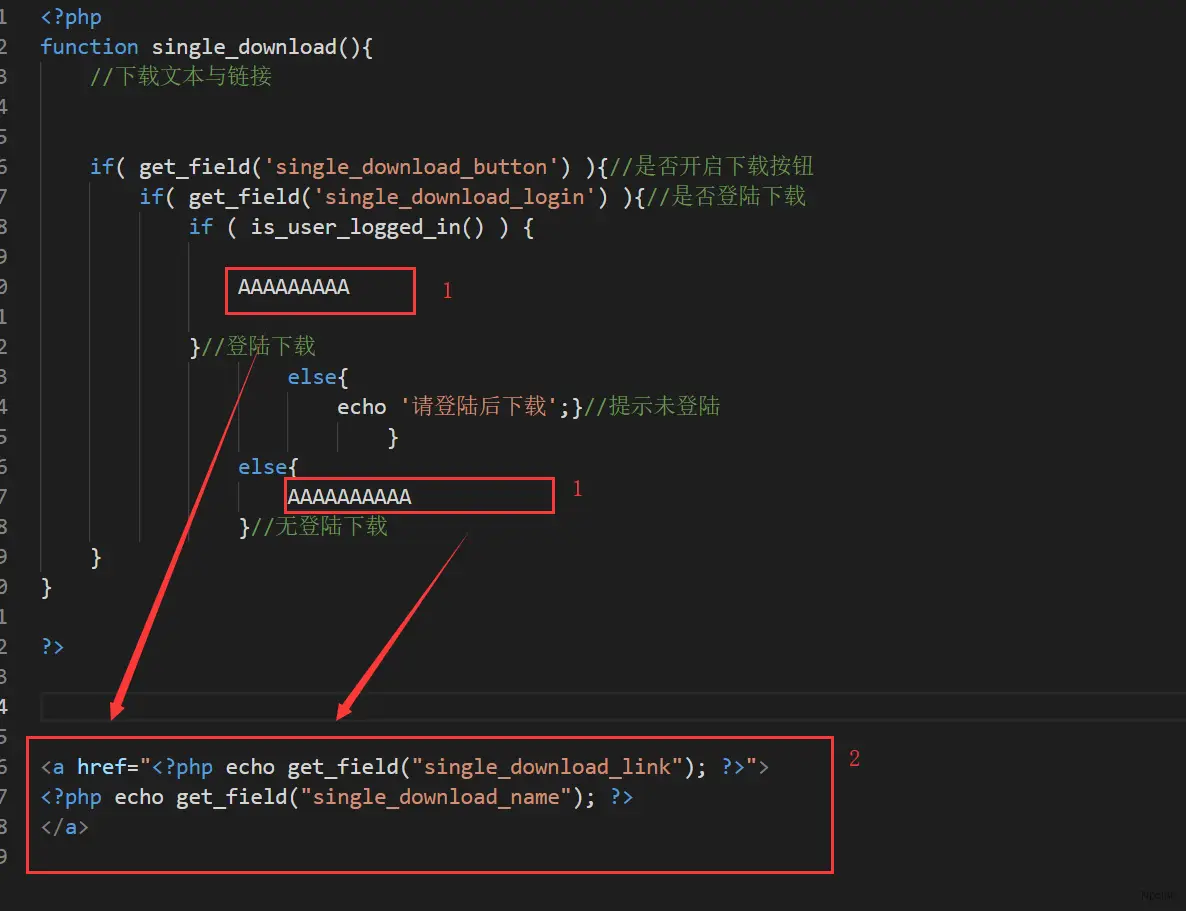Click the comment '//提示未登陆'
The image size is (1186, 911).
[652, 406]
